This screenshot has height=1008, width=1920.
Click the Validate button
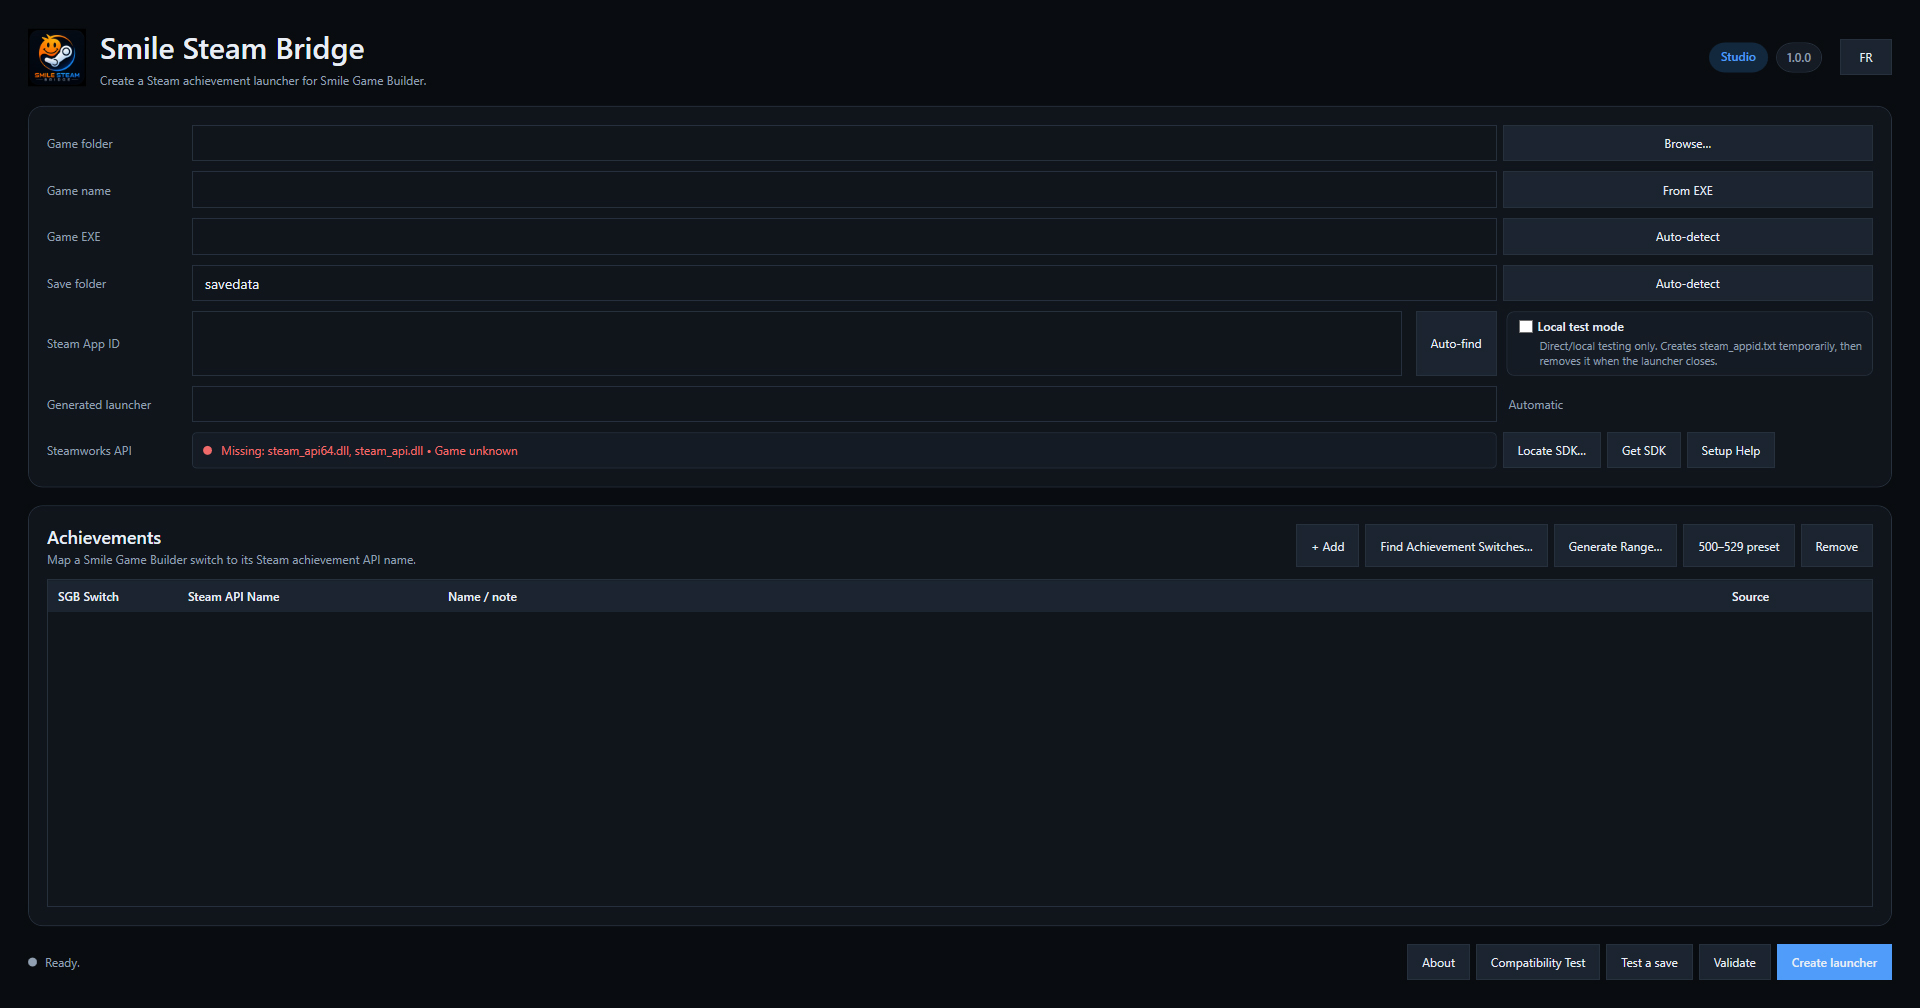click(x=1735, y=963)
